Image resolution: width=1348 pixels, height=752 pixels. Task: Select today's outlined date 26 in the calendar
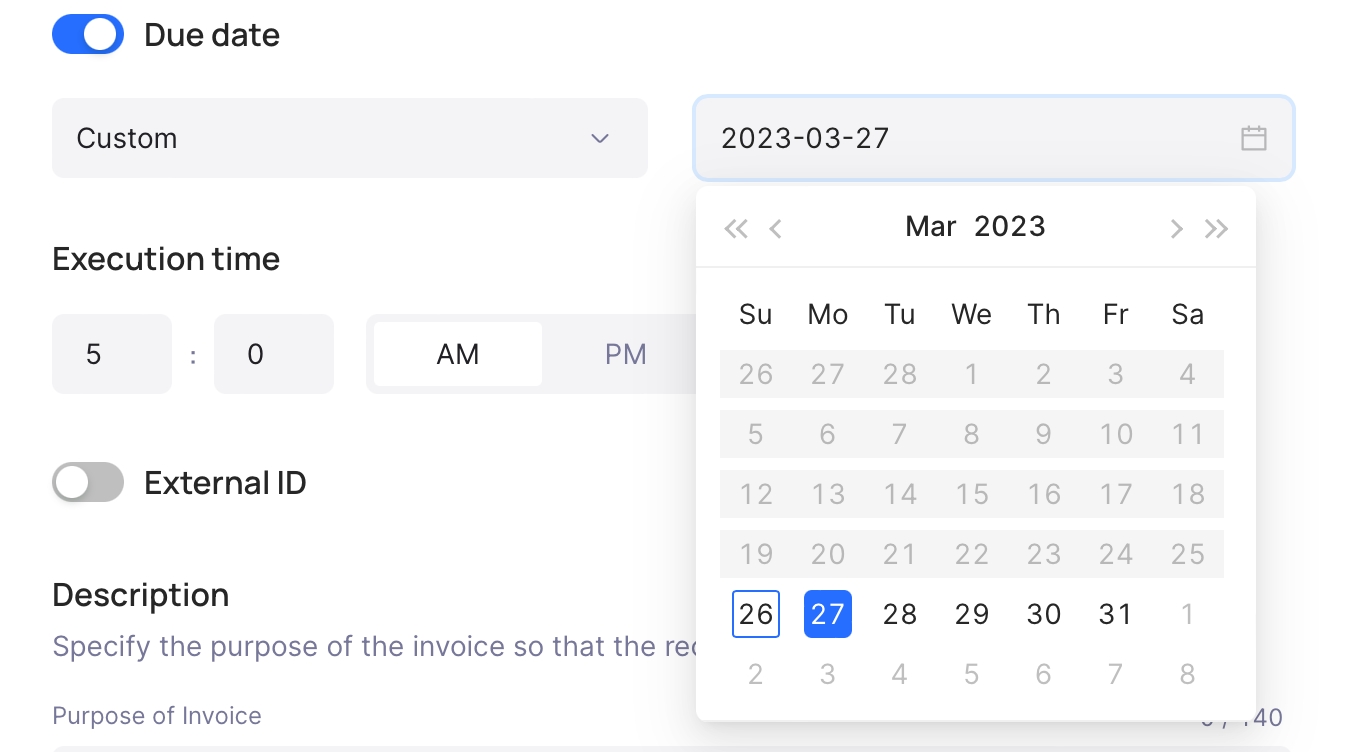(x=756, y=614)
